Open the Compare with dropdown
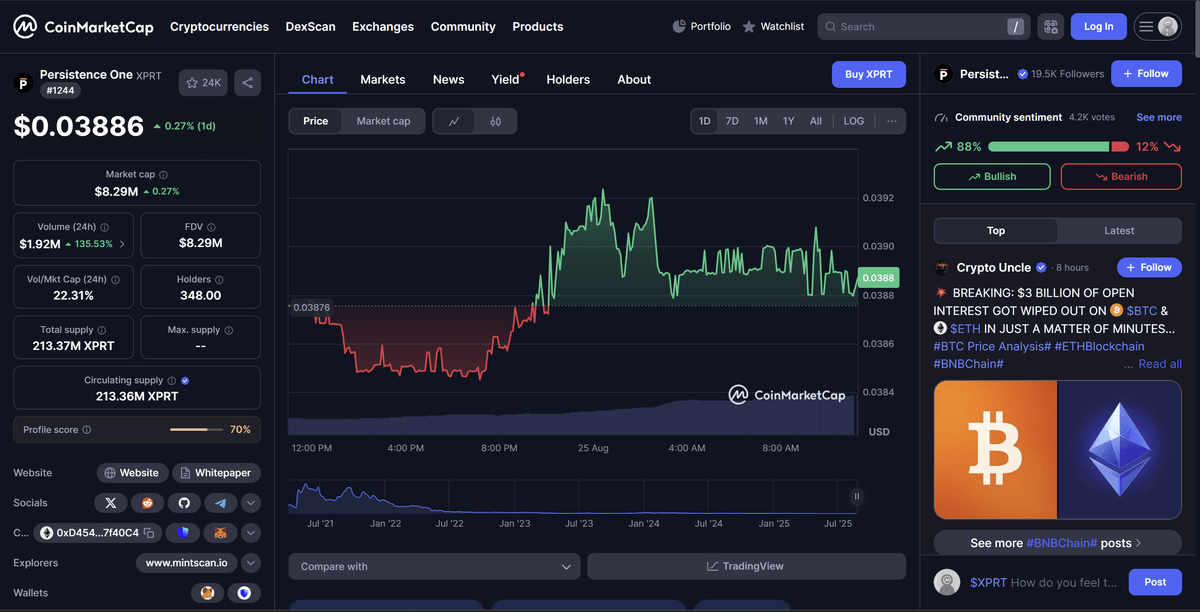Image resolution: width=1200 pixels, height=612 pixels. point(434,567)
